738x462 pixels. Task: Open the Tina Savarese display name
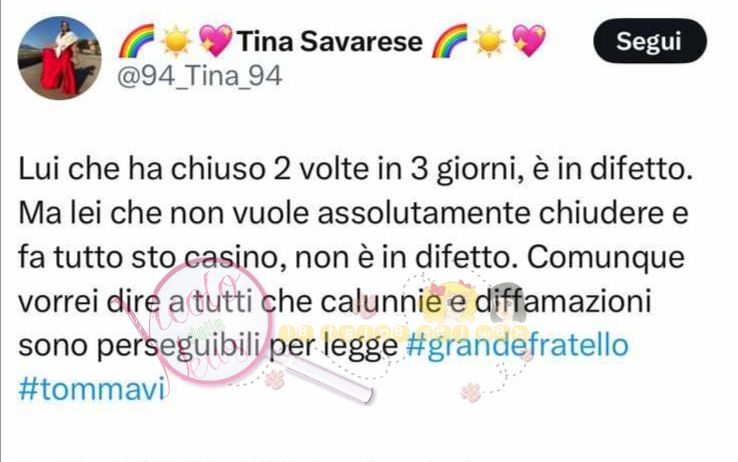pyautogui.click(x=329, y=41)
